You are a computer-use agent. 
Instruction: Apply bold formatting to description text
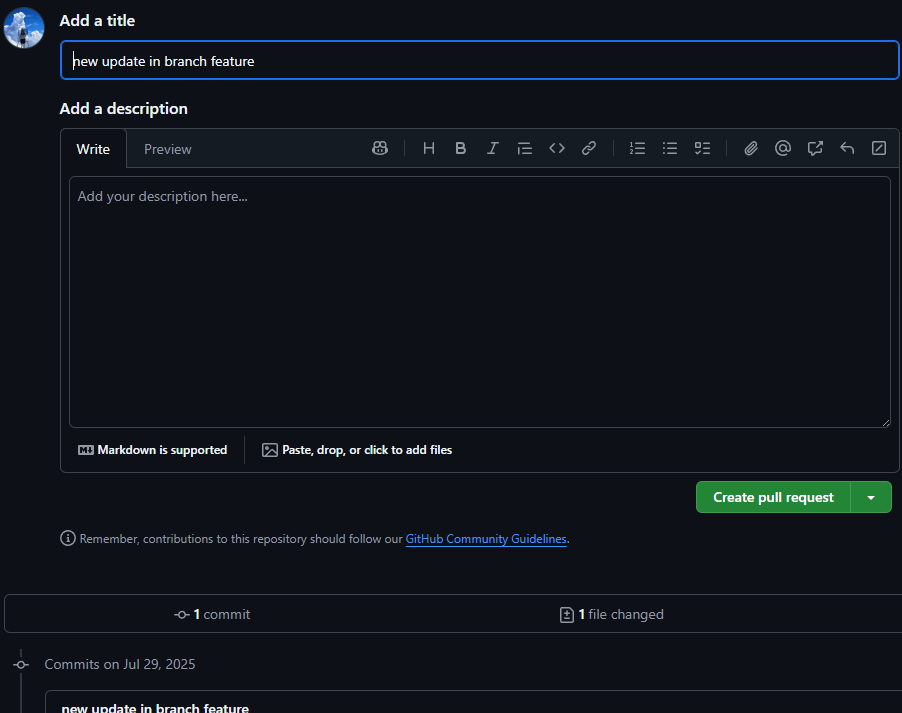461,148
